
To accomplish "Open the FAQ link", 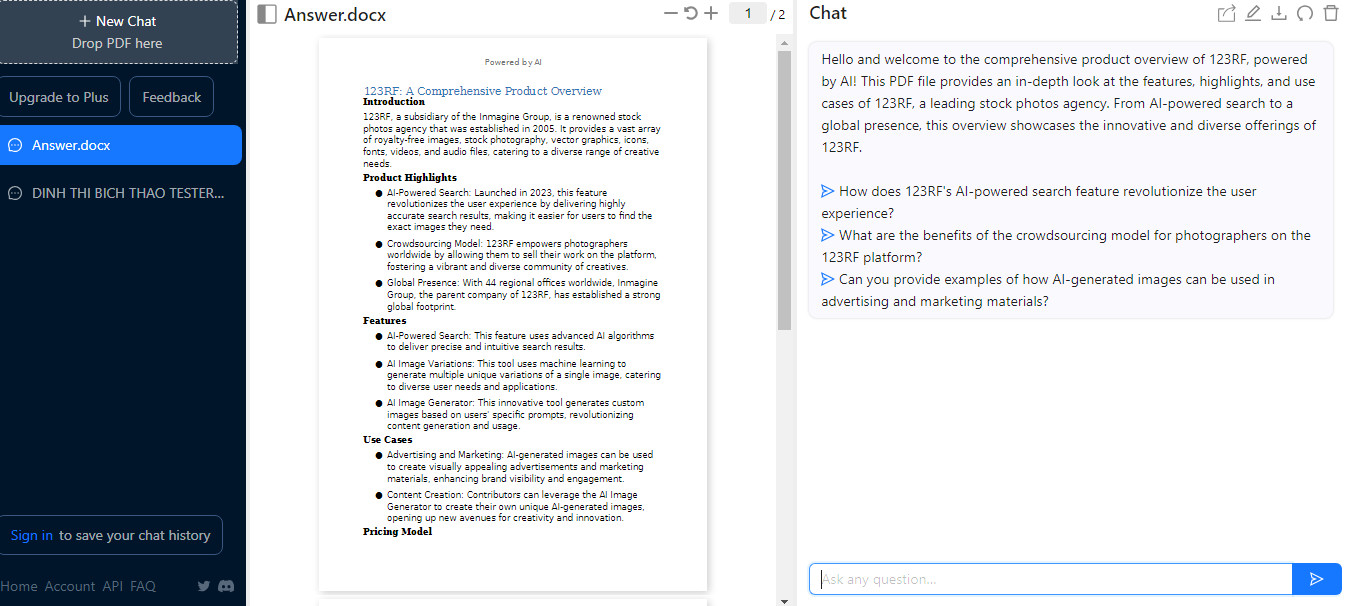I will (143, 586).
